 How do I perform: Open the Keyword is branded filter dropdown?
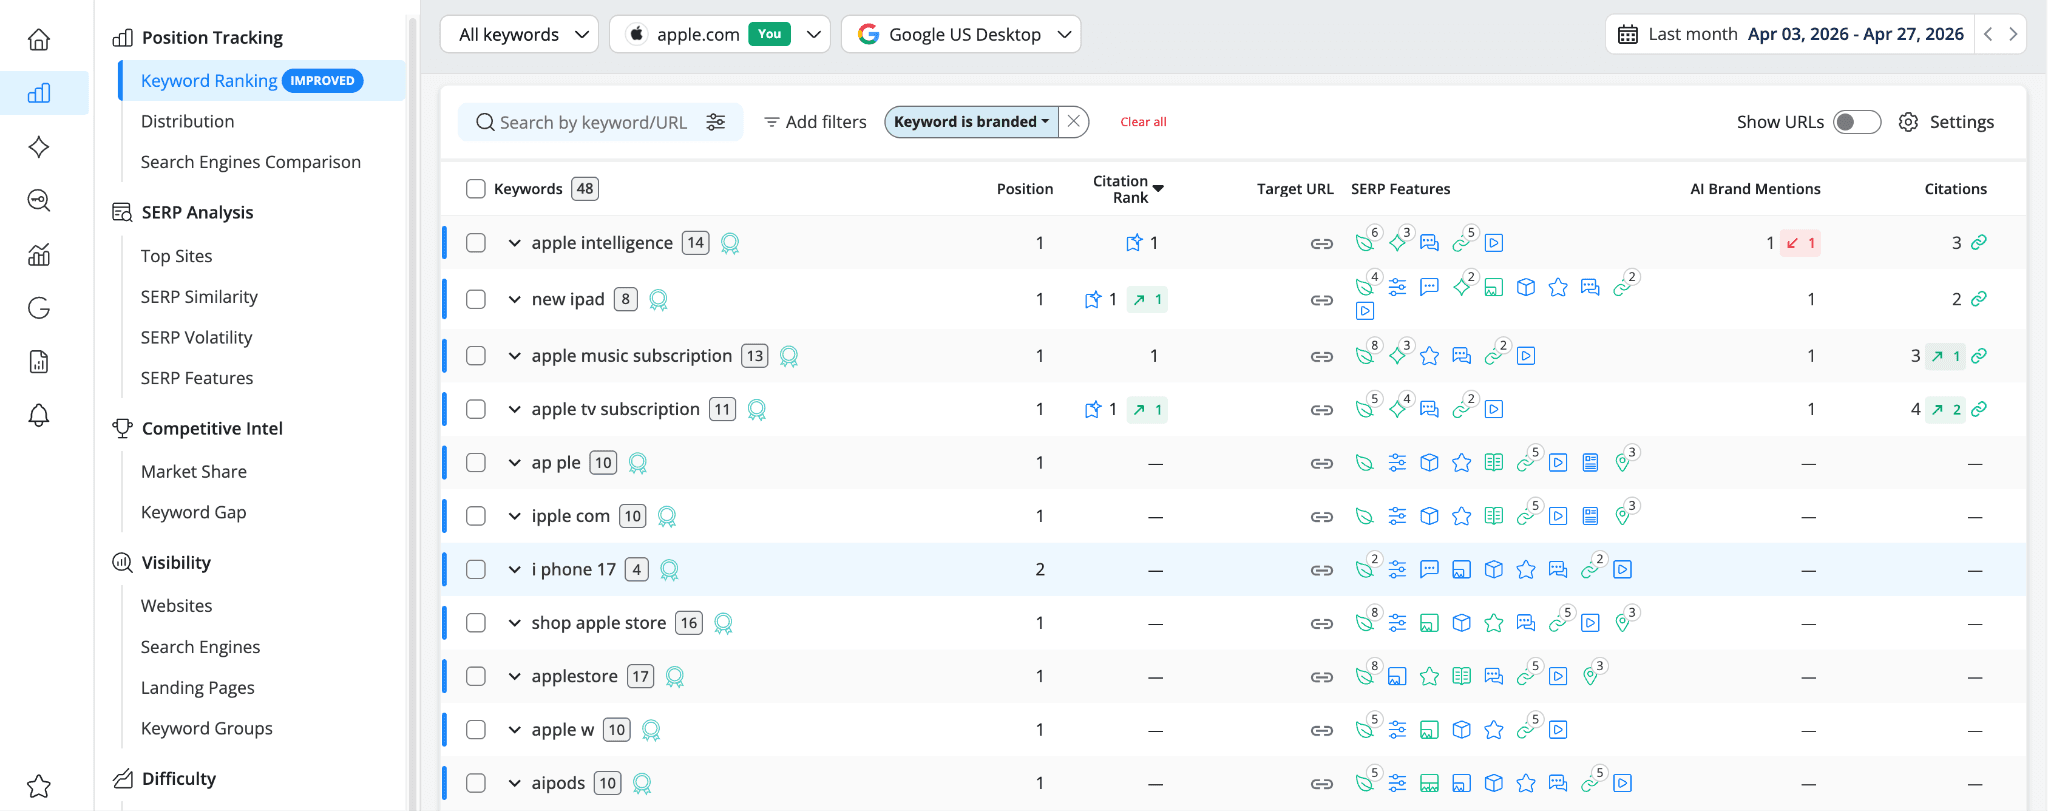pos(971,122)
